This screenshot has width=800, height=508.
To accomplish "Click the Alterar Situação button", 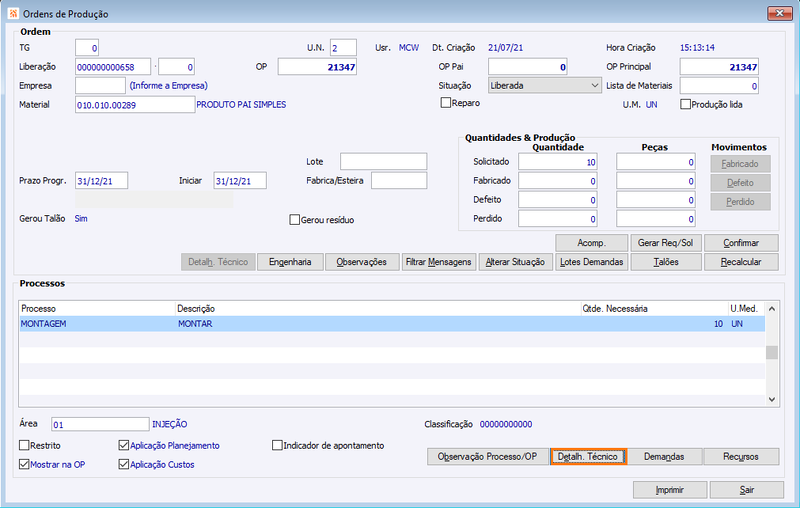I will pos(515,262).
